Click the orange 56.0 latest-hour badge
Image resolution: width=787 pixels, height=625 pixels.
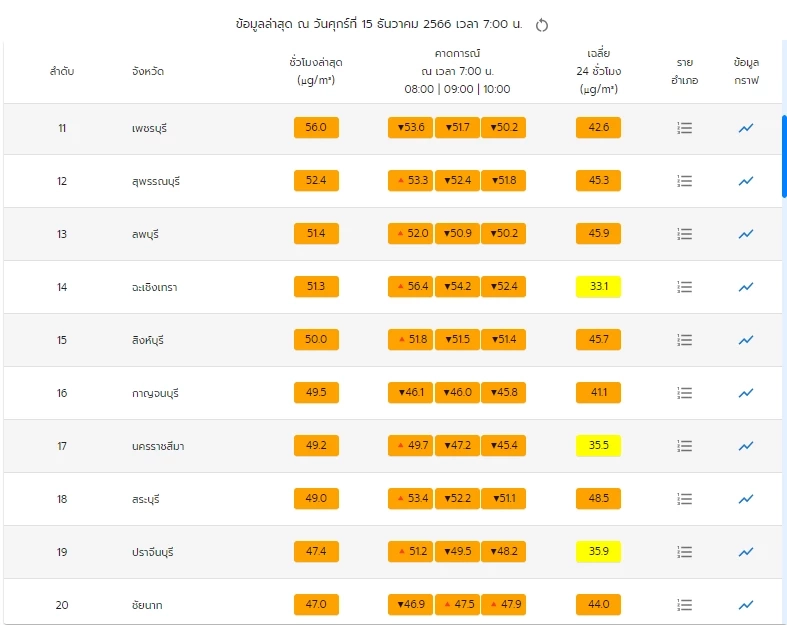(x=316, y=128)
